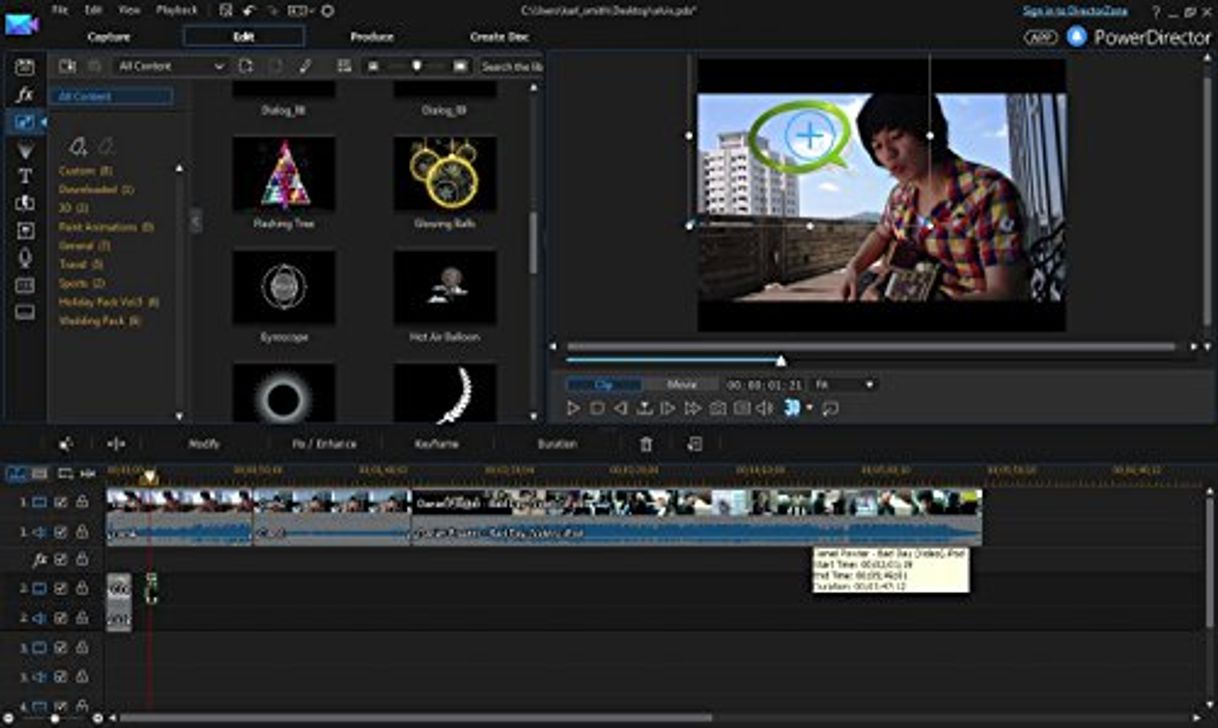Take a snapshot with the camera icon
Viewport: 1218px width, 728px height.
(719, 408)
